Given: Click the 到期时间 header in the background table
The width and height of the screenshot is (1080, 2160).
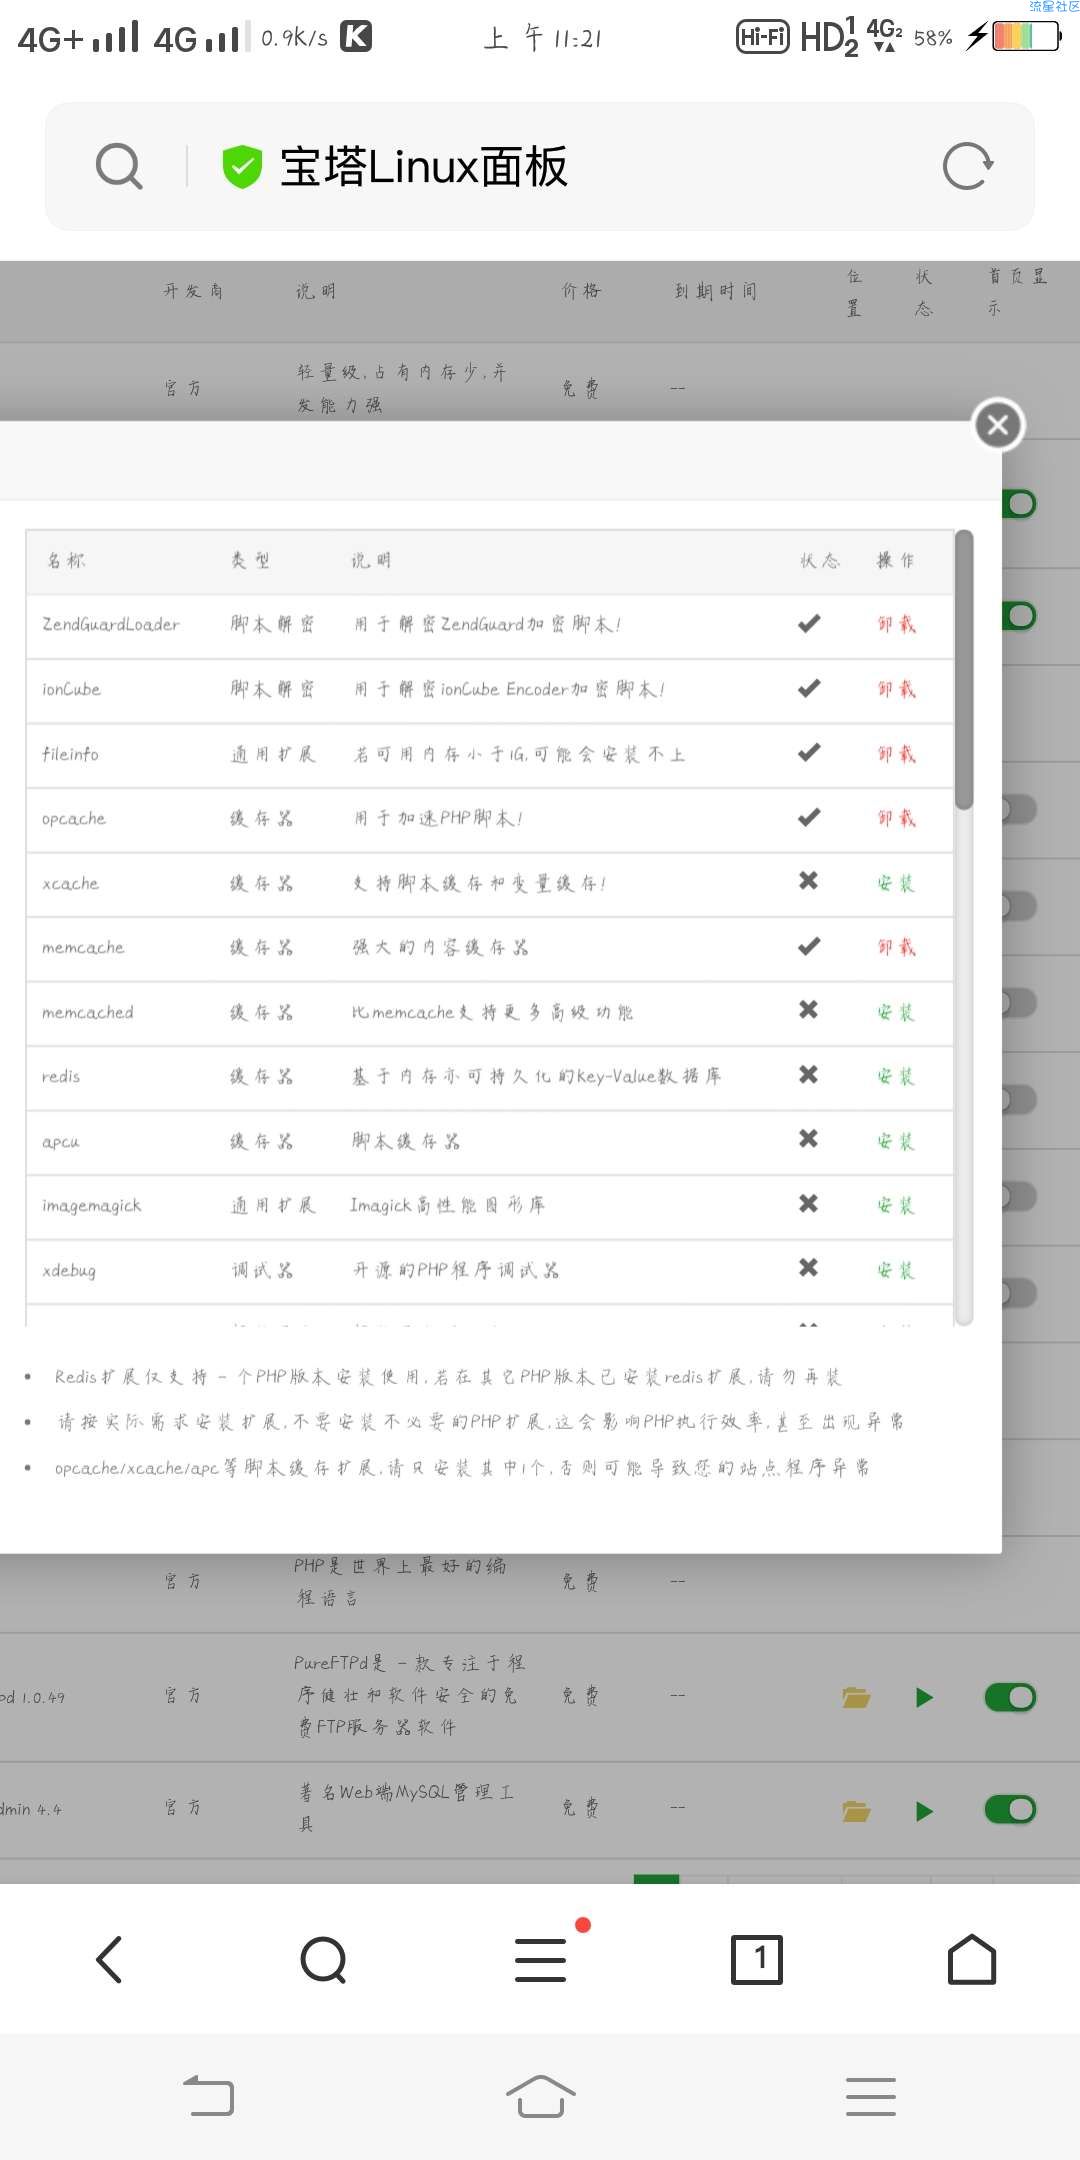Looking at the screenshot, I should click(716, 291).
